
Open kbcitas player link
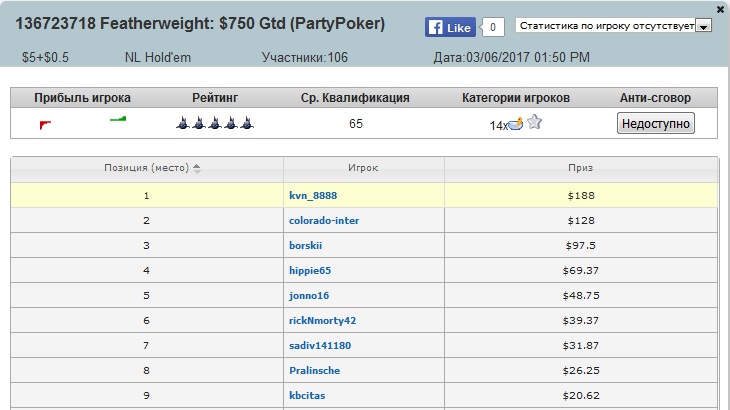pos(307,396)
